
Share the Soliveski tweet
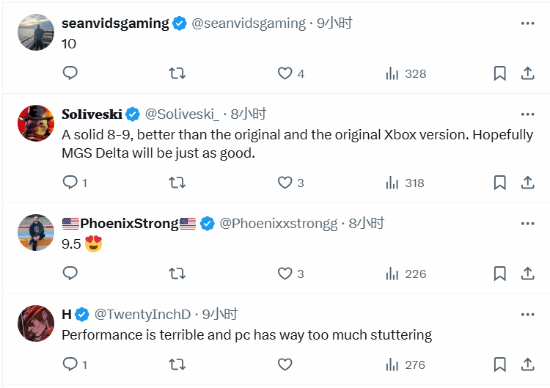527,183
